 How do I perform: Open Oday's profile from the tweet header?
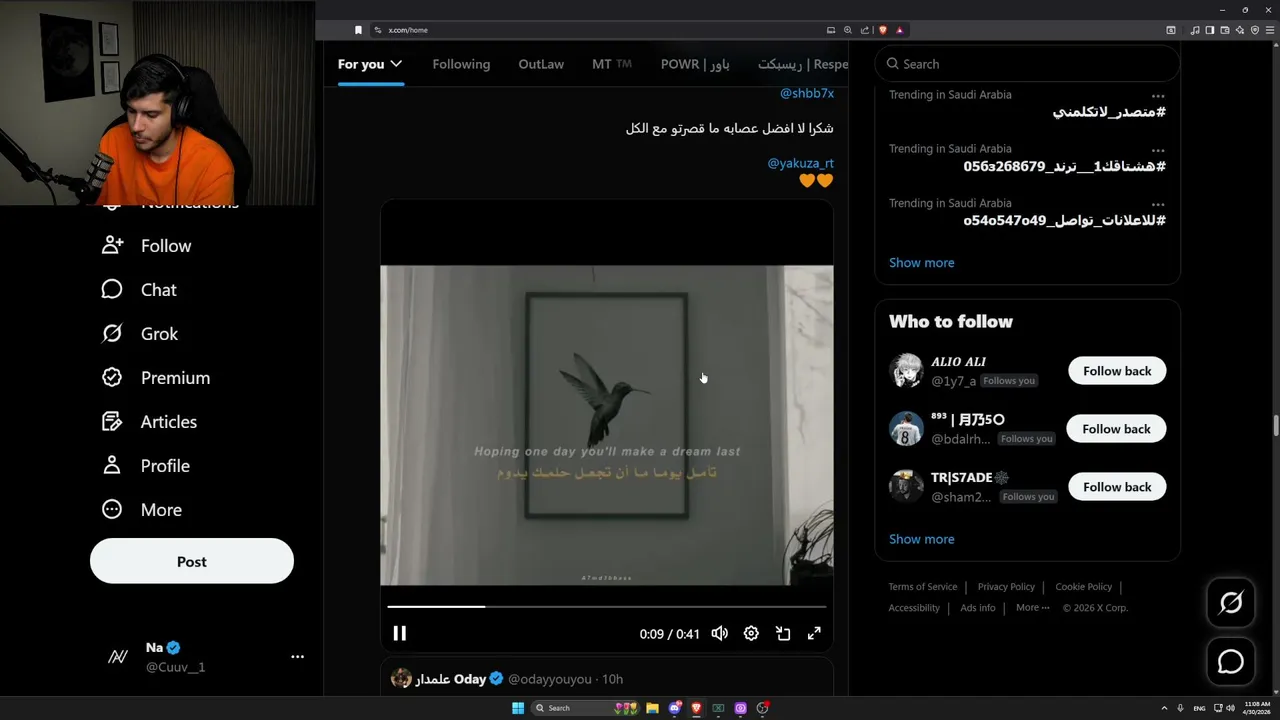(450, 679)
